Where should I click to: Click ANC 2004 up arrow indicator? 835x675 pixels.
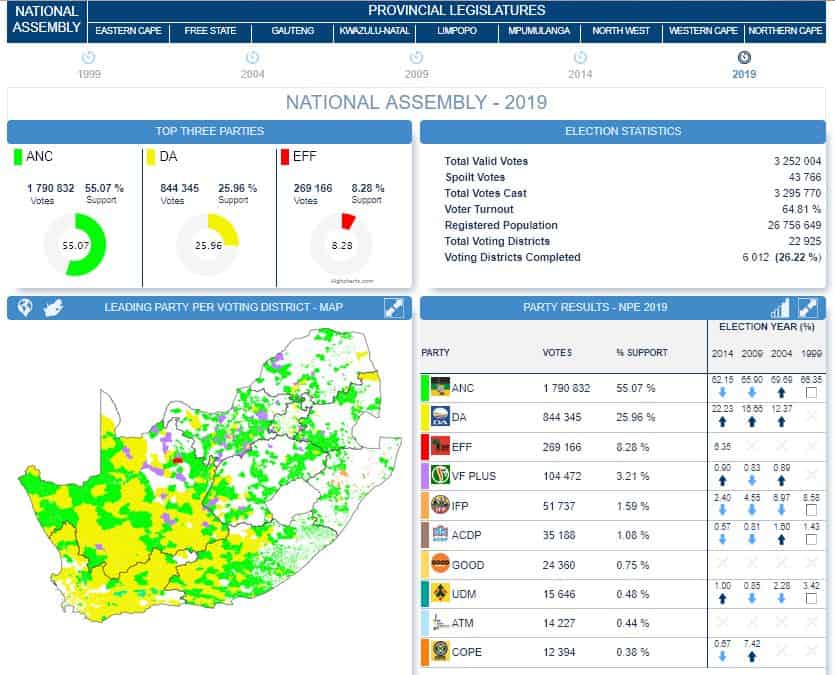click(x=781, y=393)
